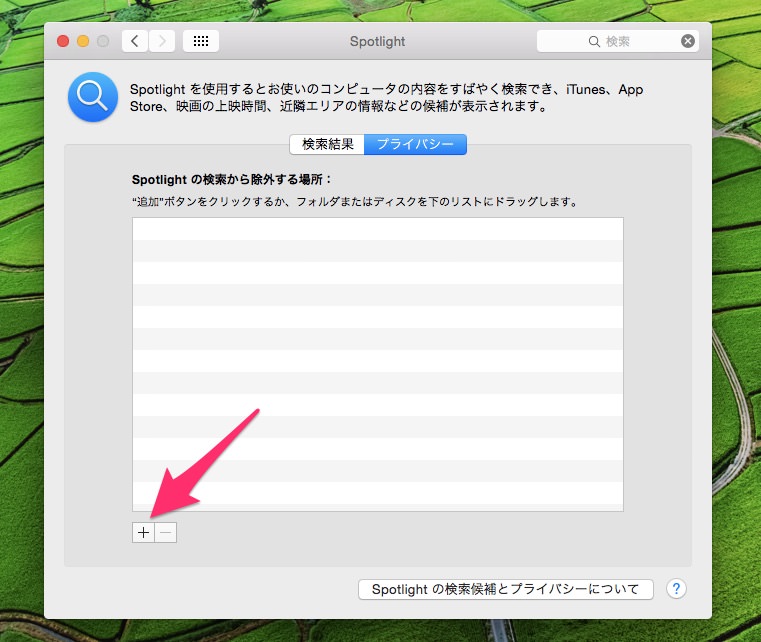This screenshot has width=761, height=642.
Task: Open help with the question mark button
Action: [x=676, y=589]
